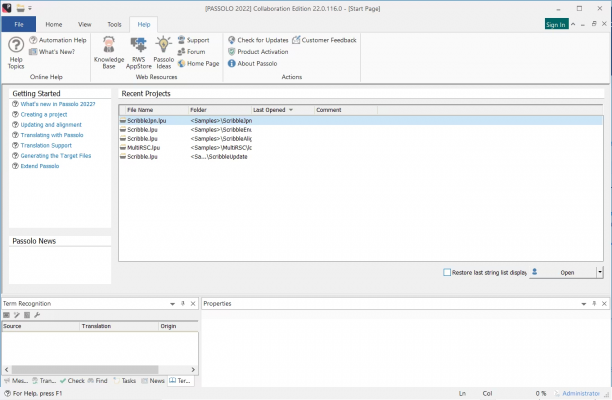Image resolution: width=612 pixels, height=400 pixels.
Task: Open Help Topics
Action: pyautogui.click(x=16, y=53)
